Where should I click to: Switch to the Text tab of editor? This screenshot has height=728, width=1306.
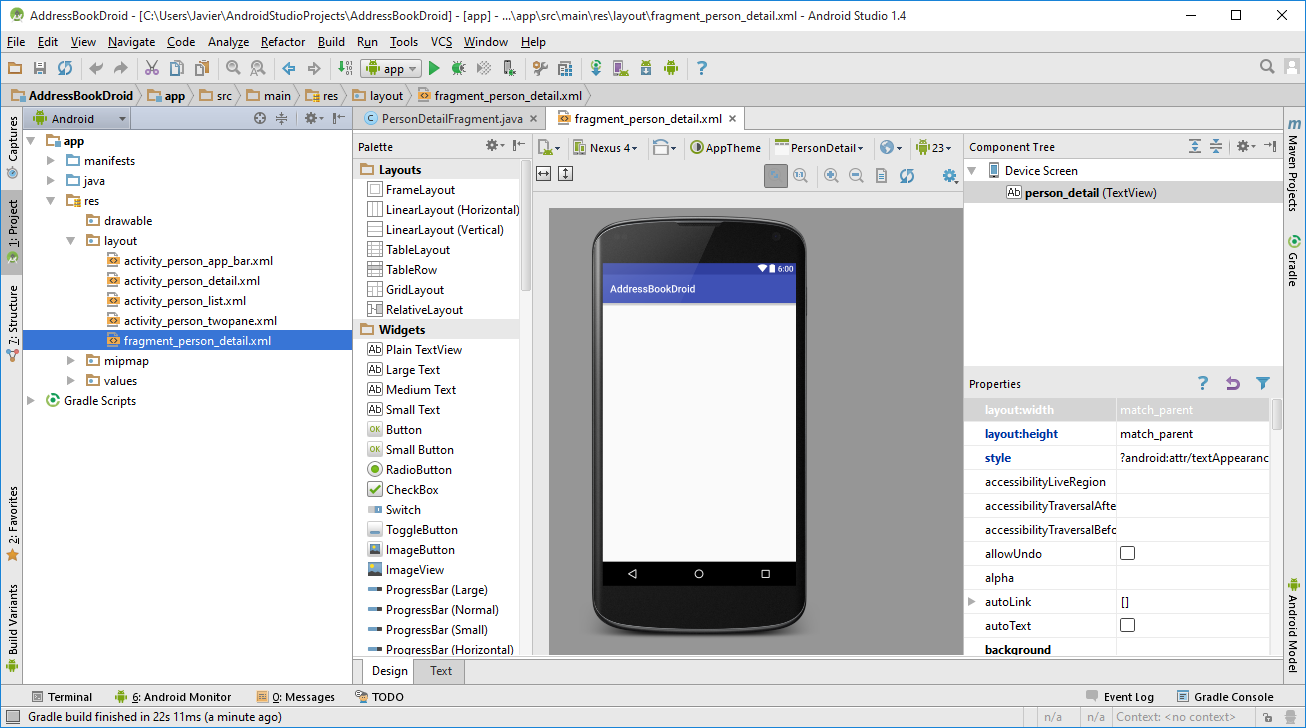(440, 671)
